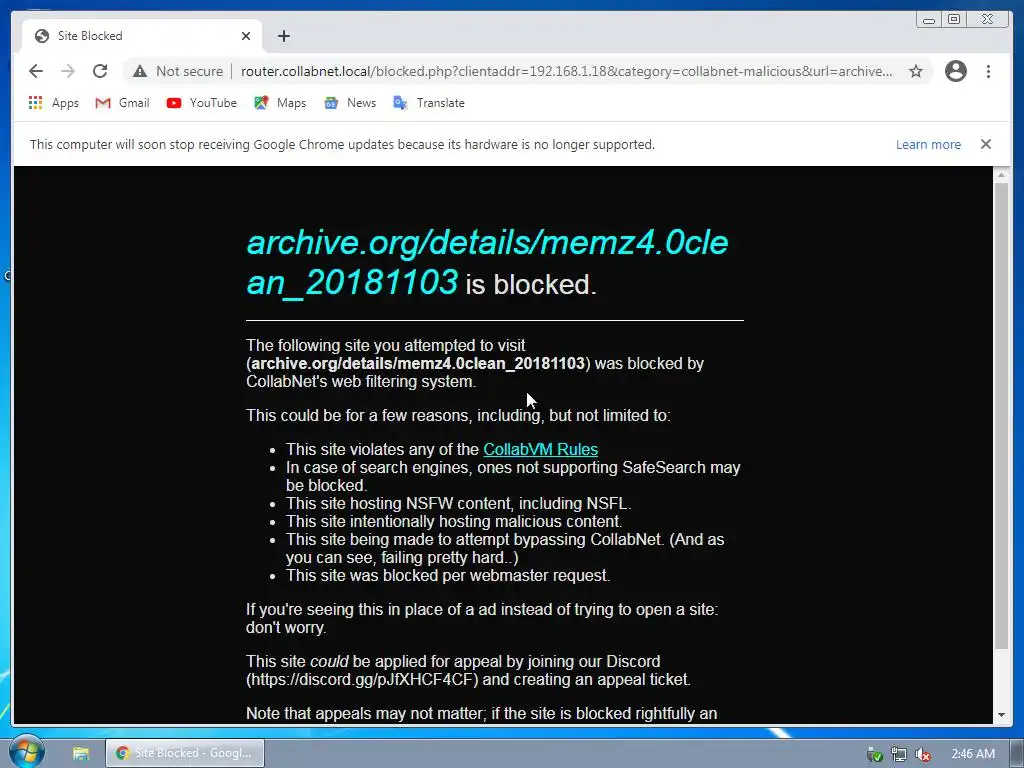Click the Discord invite URL text

click(362, 679)
